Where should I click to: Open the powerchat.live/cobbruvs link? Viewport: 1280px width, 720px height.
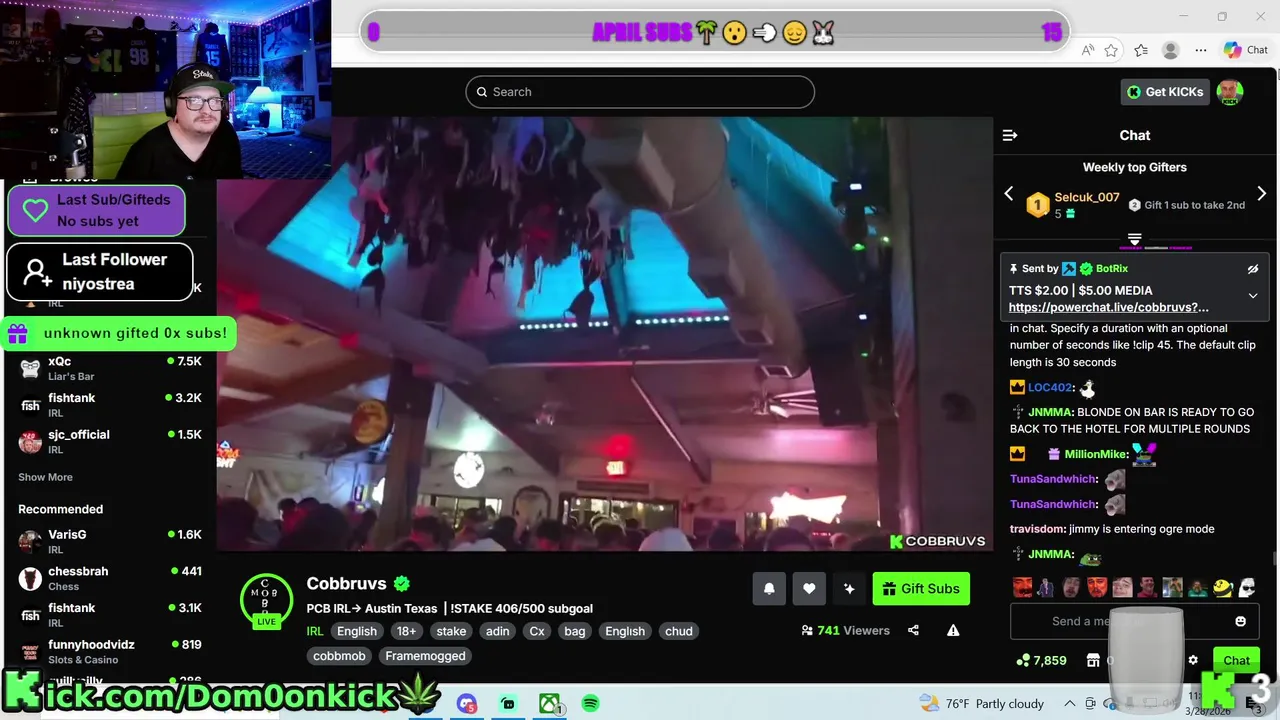pyautogui.click(x=1108, y=307)
